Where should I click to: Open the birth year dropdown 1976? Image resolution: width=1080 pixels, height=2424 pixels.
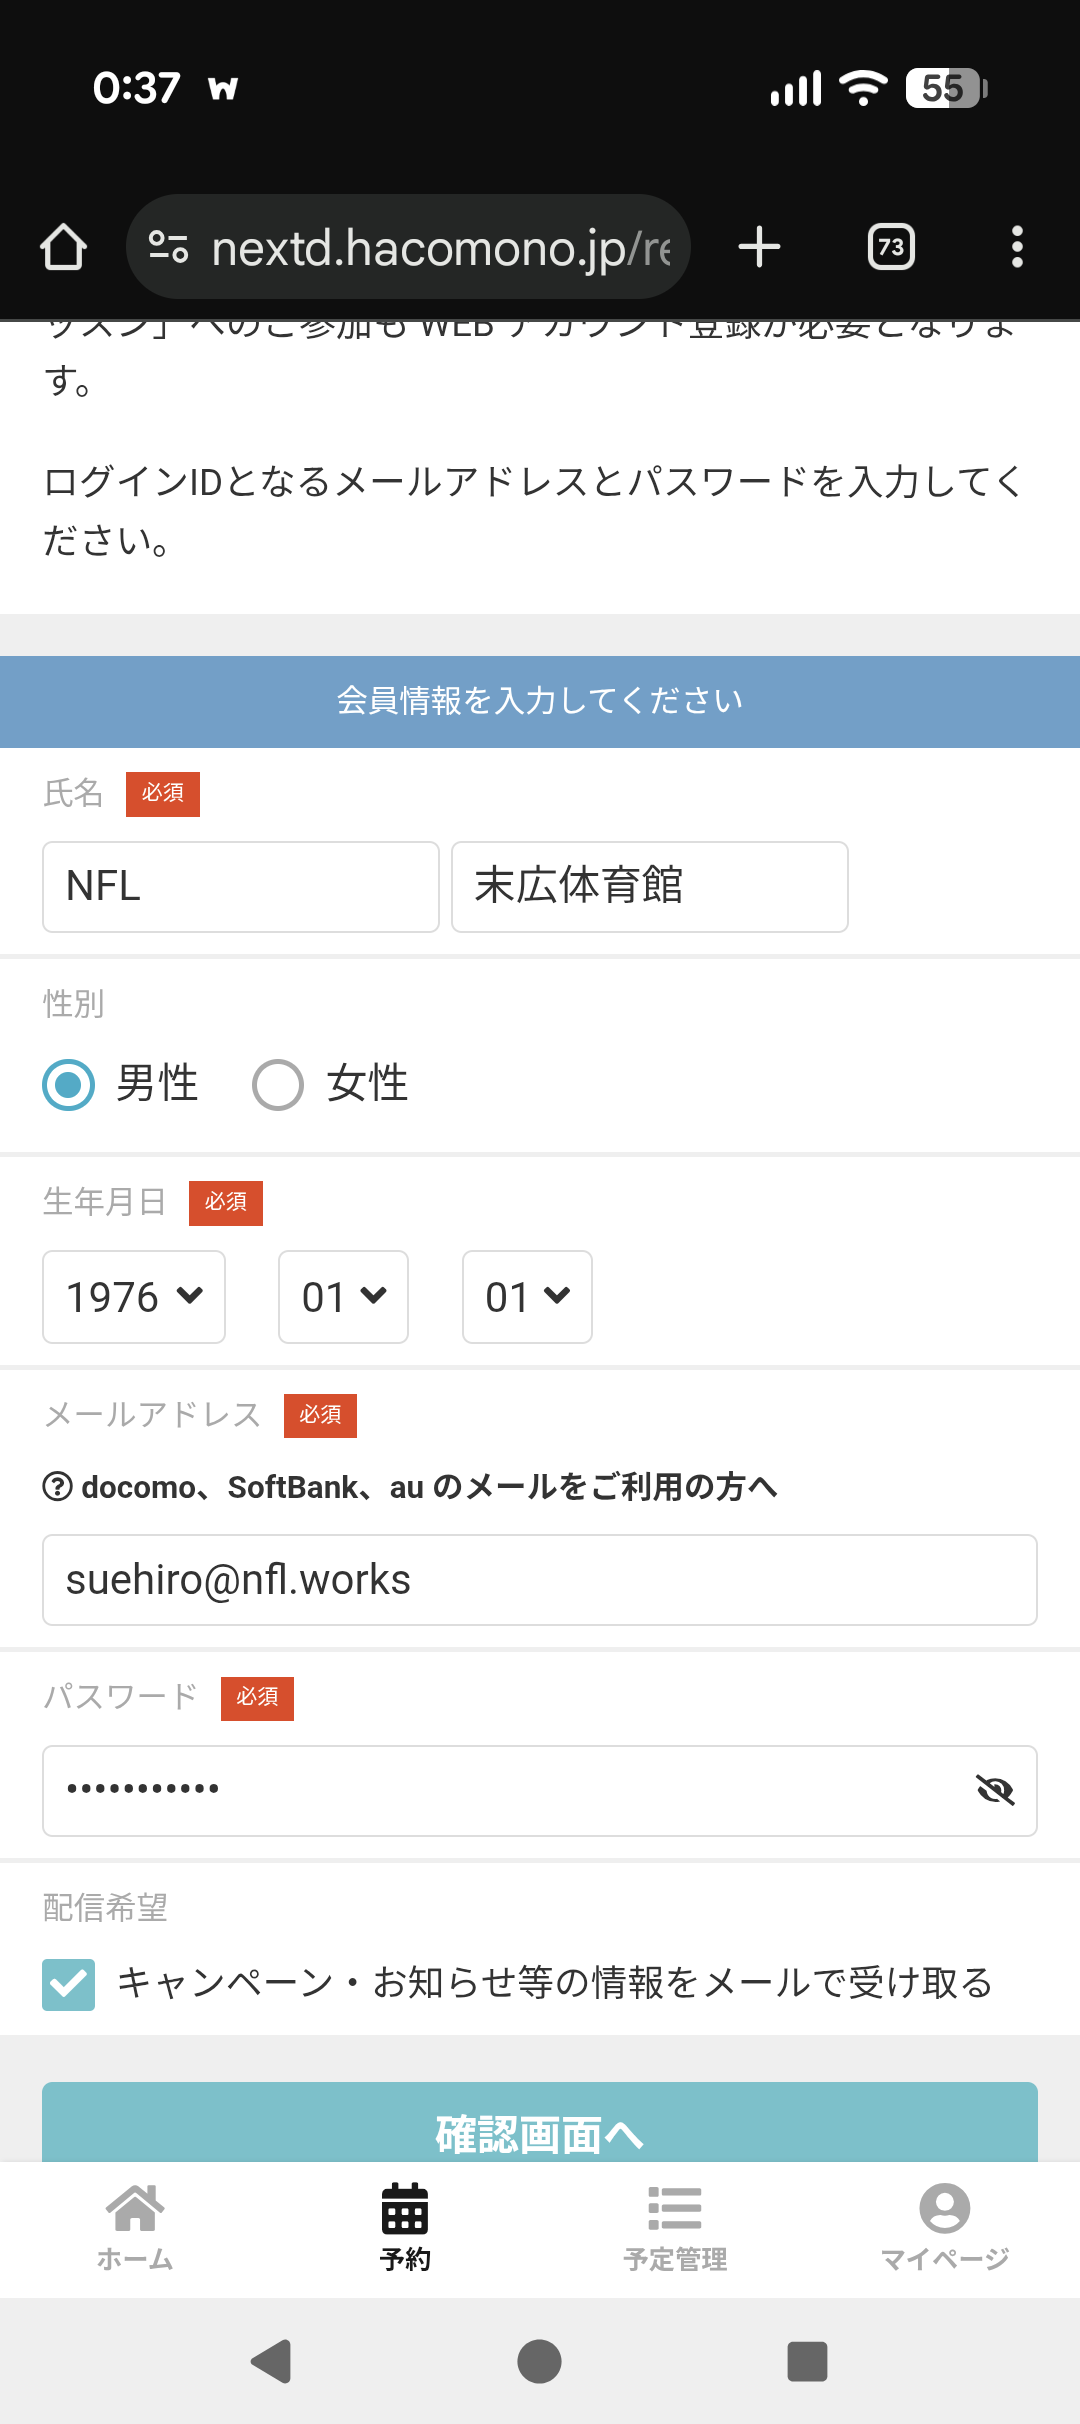(134, 1297)
